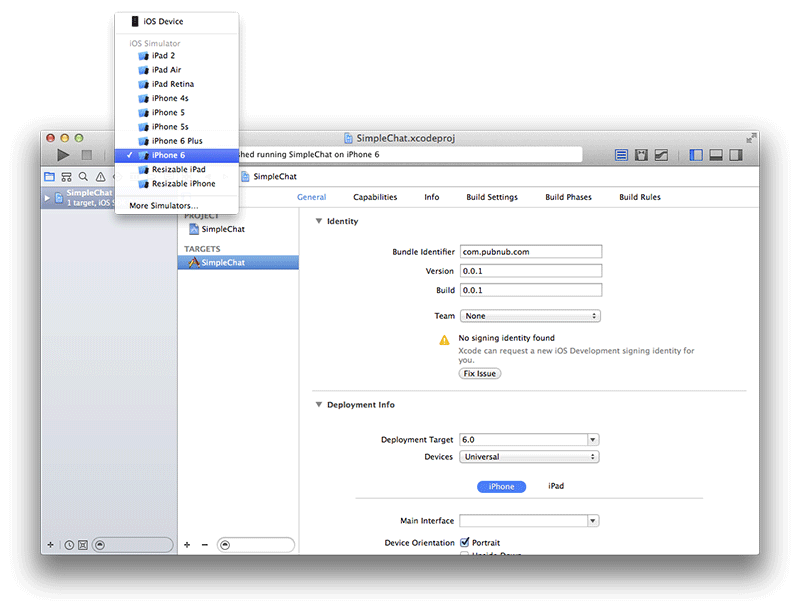Click the Bundle Identifier text field
The image size is (800, 611).
(530, 252)
